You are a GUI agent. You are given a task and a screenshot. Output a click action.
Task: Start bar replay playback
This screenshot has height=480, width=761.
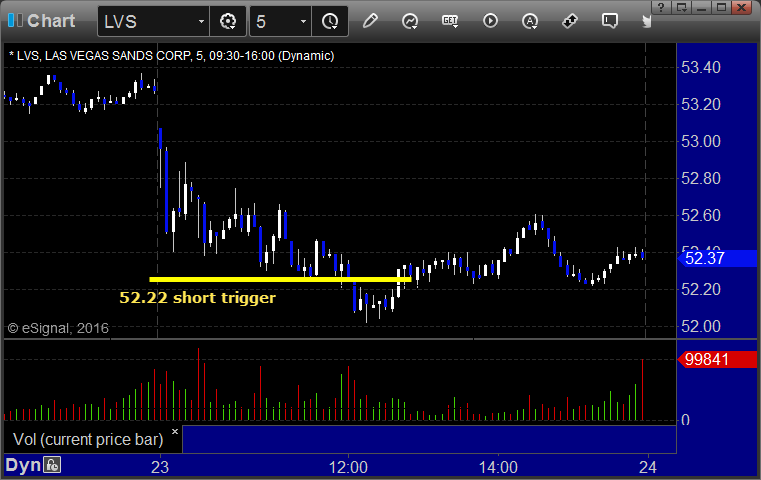[490, 21]
